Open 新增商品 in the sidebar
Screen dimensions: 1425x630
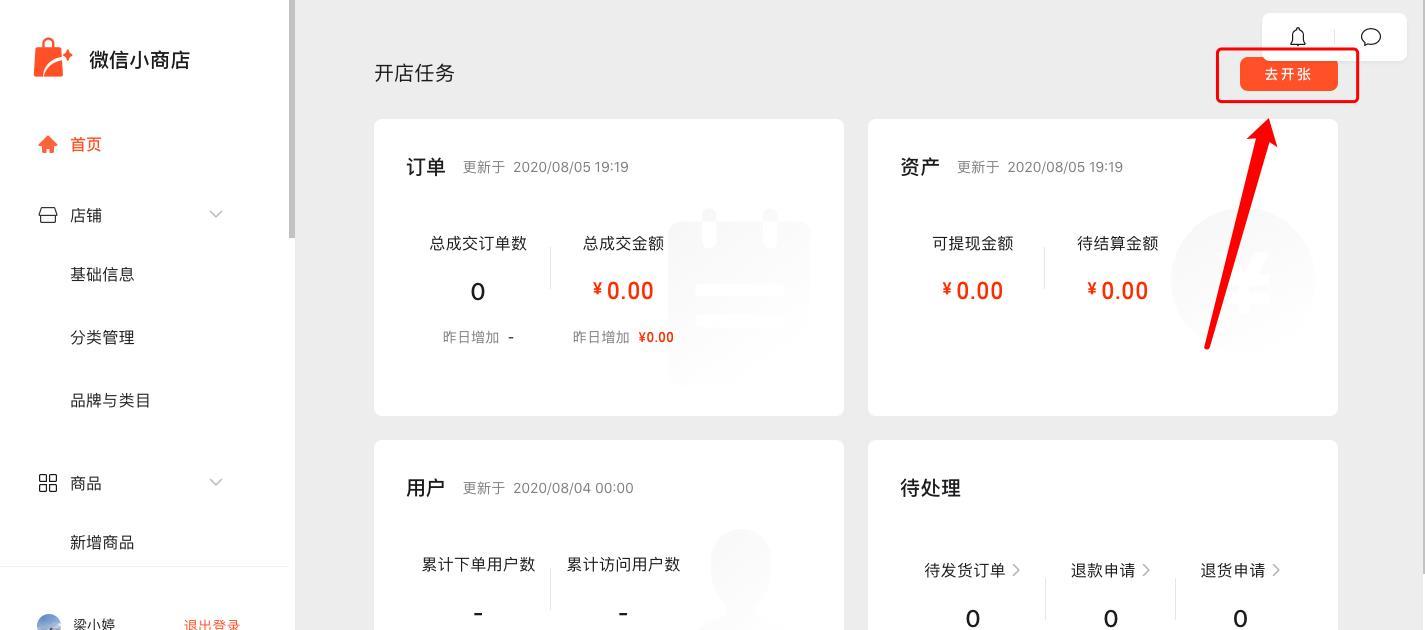tap(102, 542)
